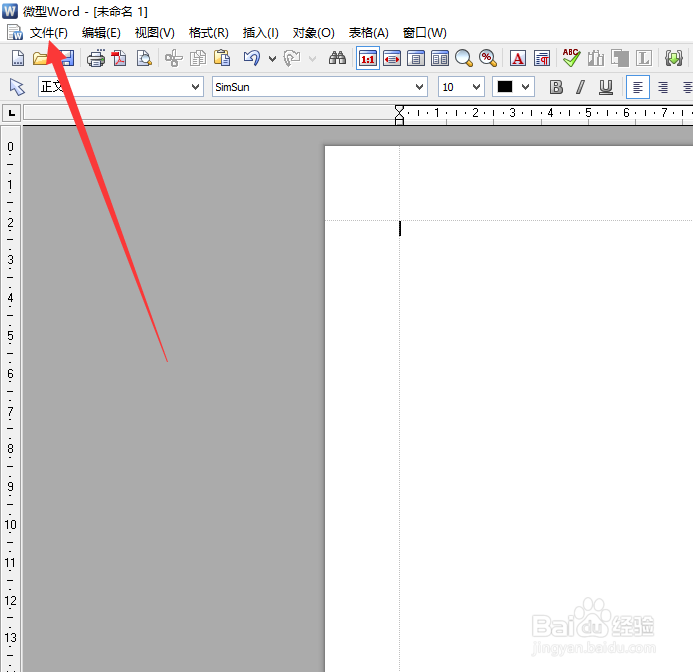Open the 表格(A) menu
This screenshot has width=693, height=672.
369,33
